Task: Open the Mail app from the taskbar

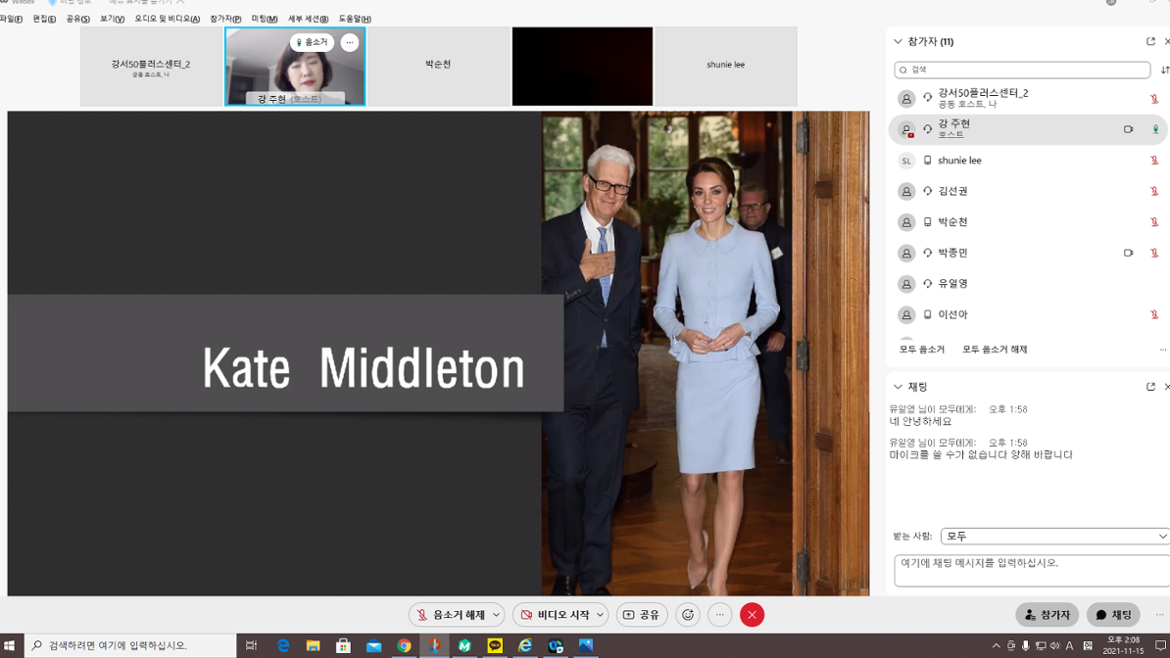Action: click(x=373, y=645)
